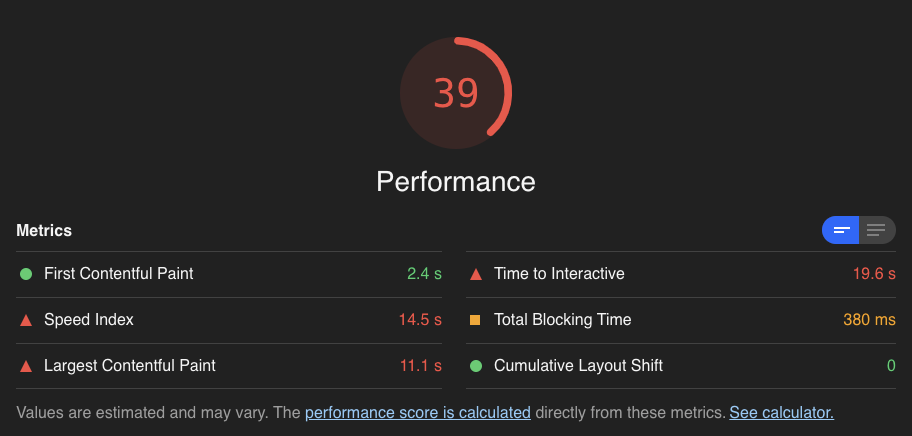Screen dimensions: 912x436
Task: Click the Metrics section heading
Action: click(x=44, y=230)
